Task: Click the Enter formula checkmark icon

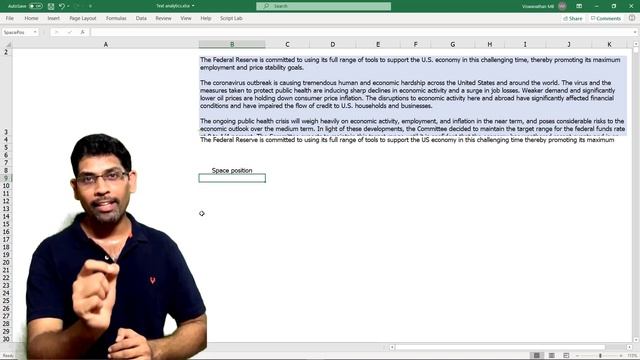Action: 69,32
